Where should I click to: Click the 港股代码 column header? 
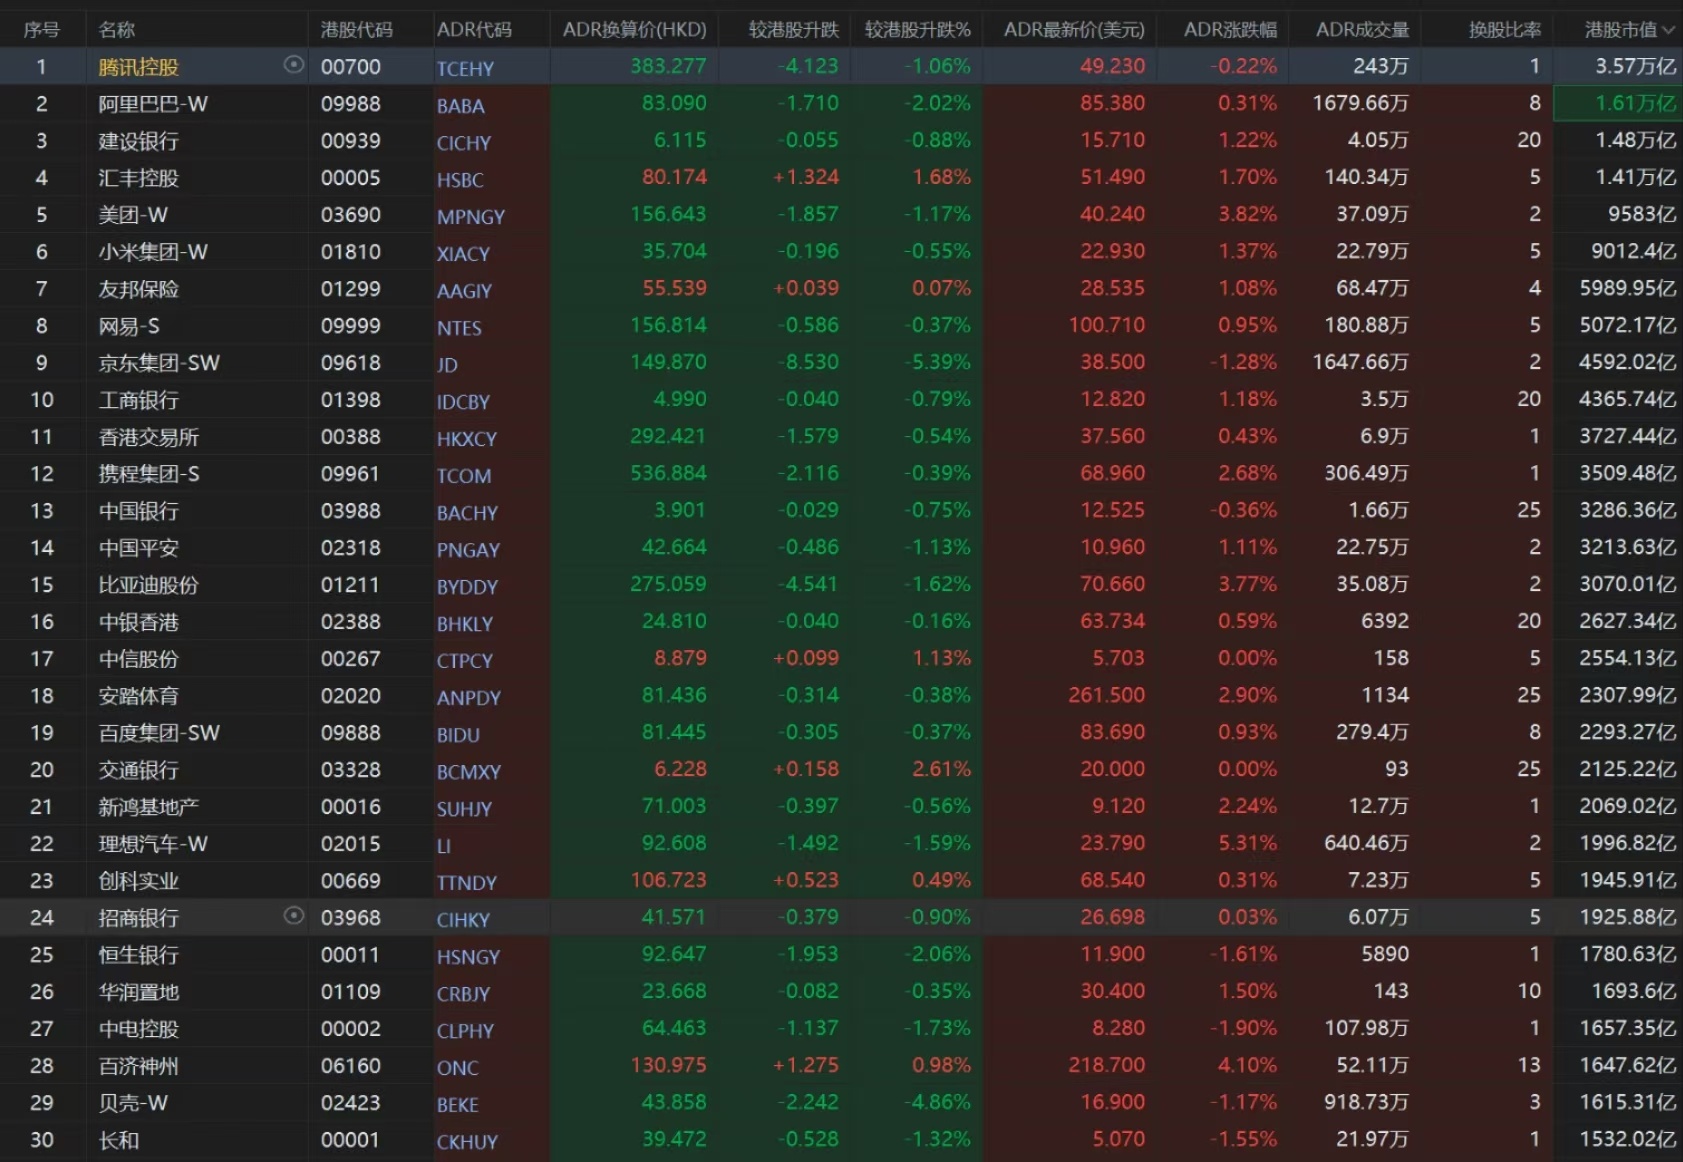[x=357, y=30]
